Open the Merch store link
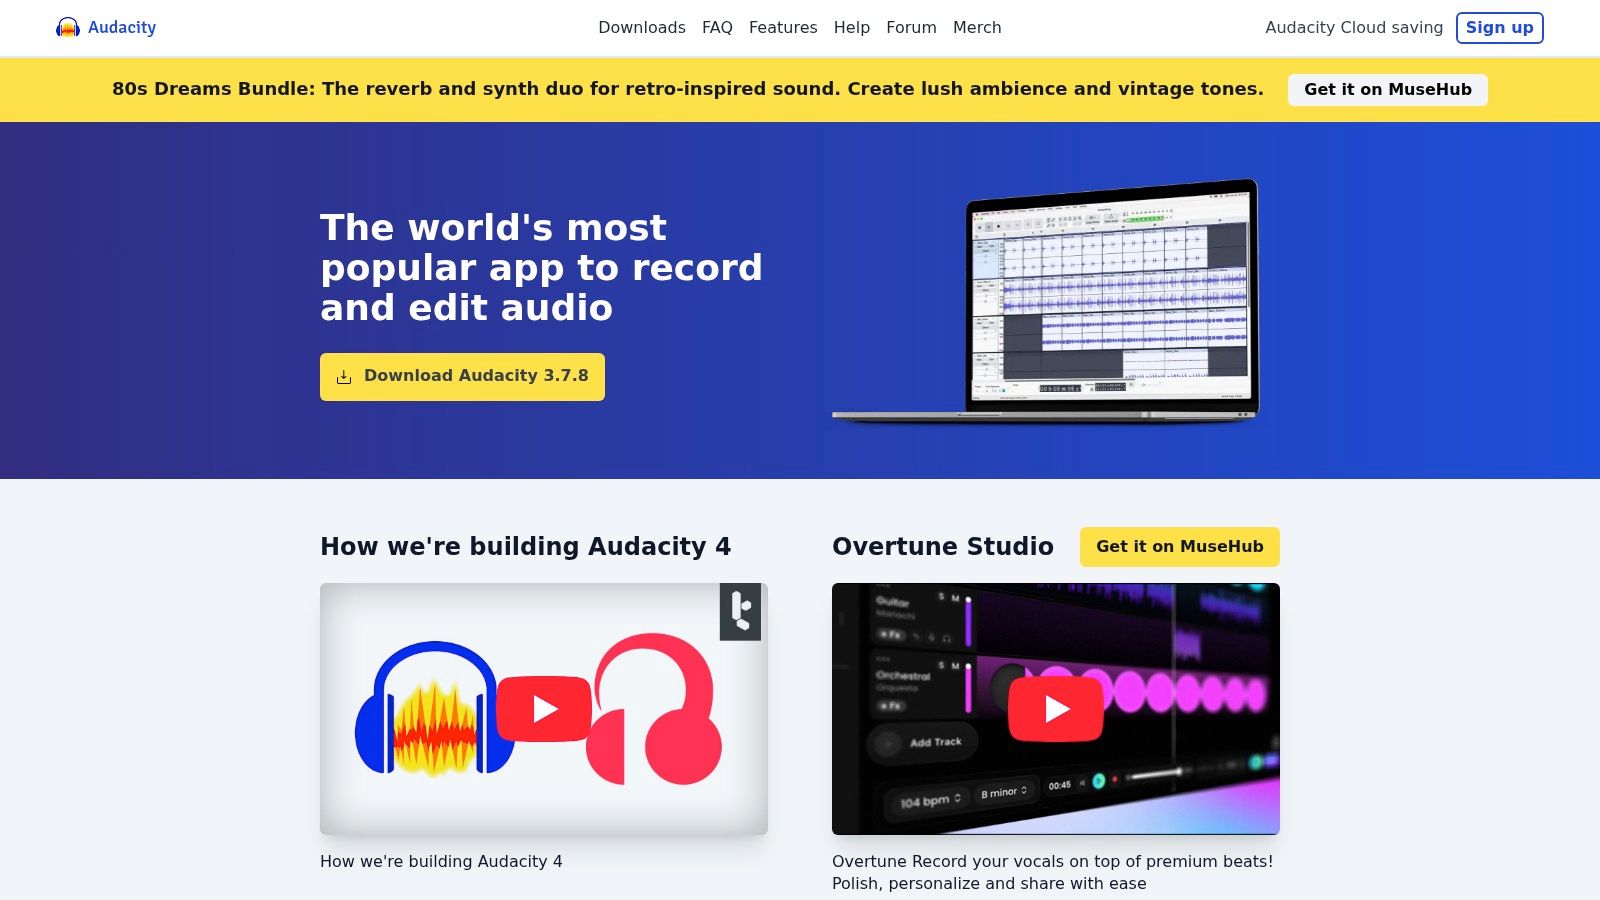The image size is (1600, 900). pyautogui.click(x=977, y=28)
